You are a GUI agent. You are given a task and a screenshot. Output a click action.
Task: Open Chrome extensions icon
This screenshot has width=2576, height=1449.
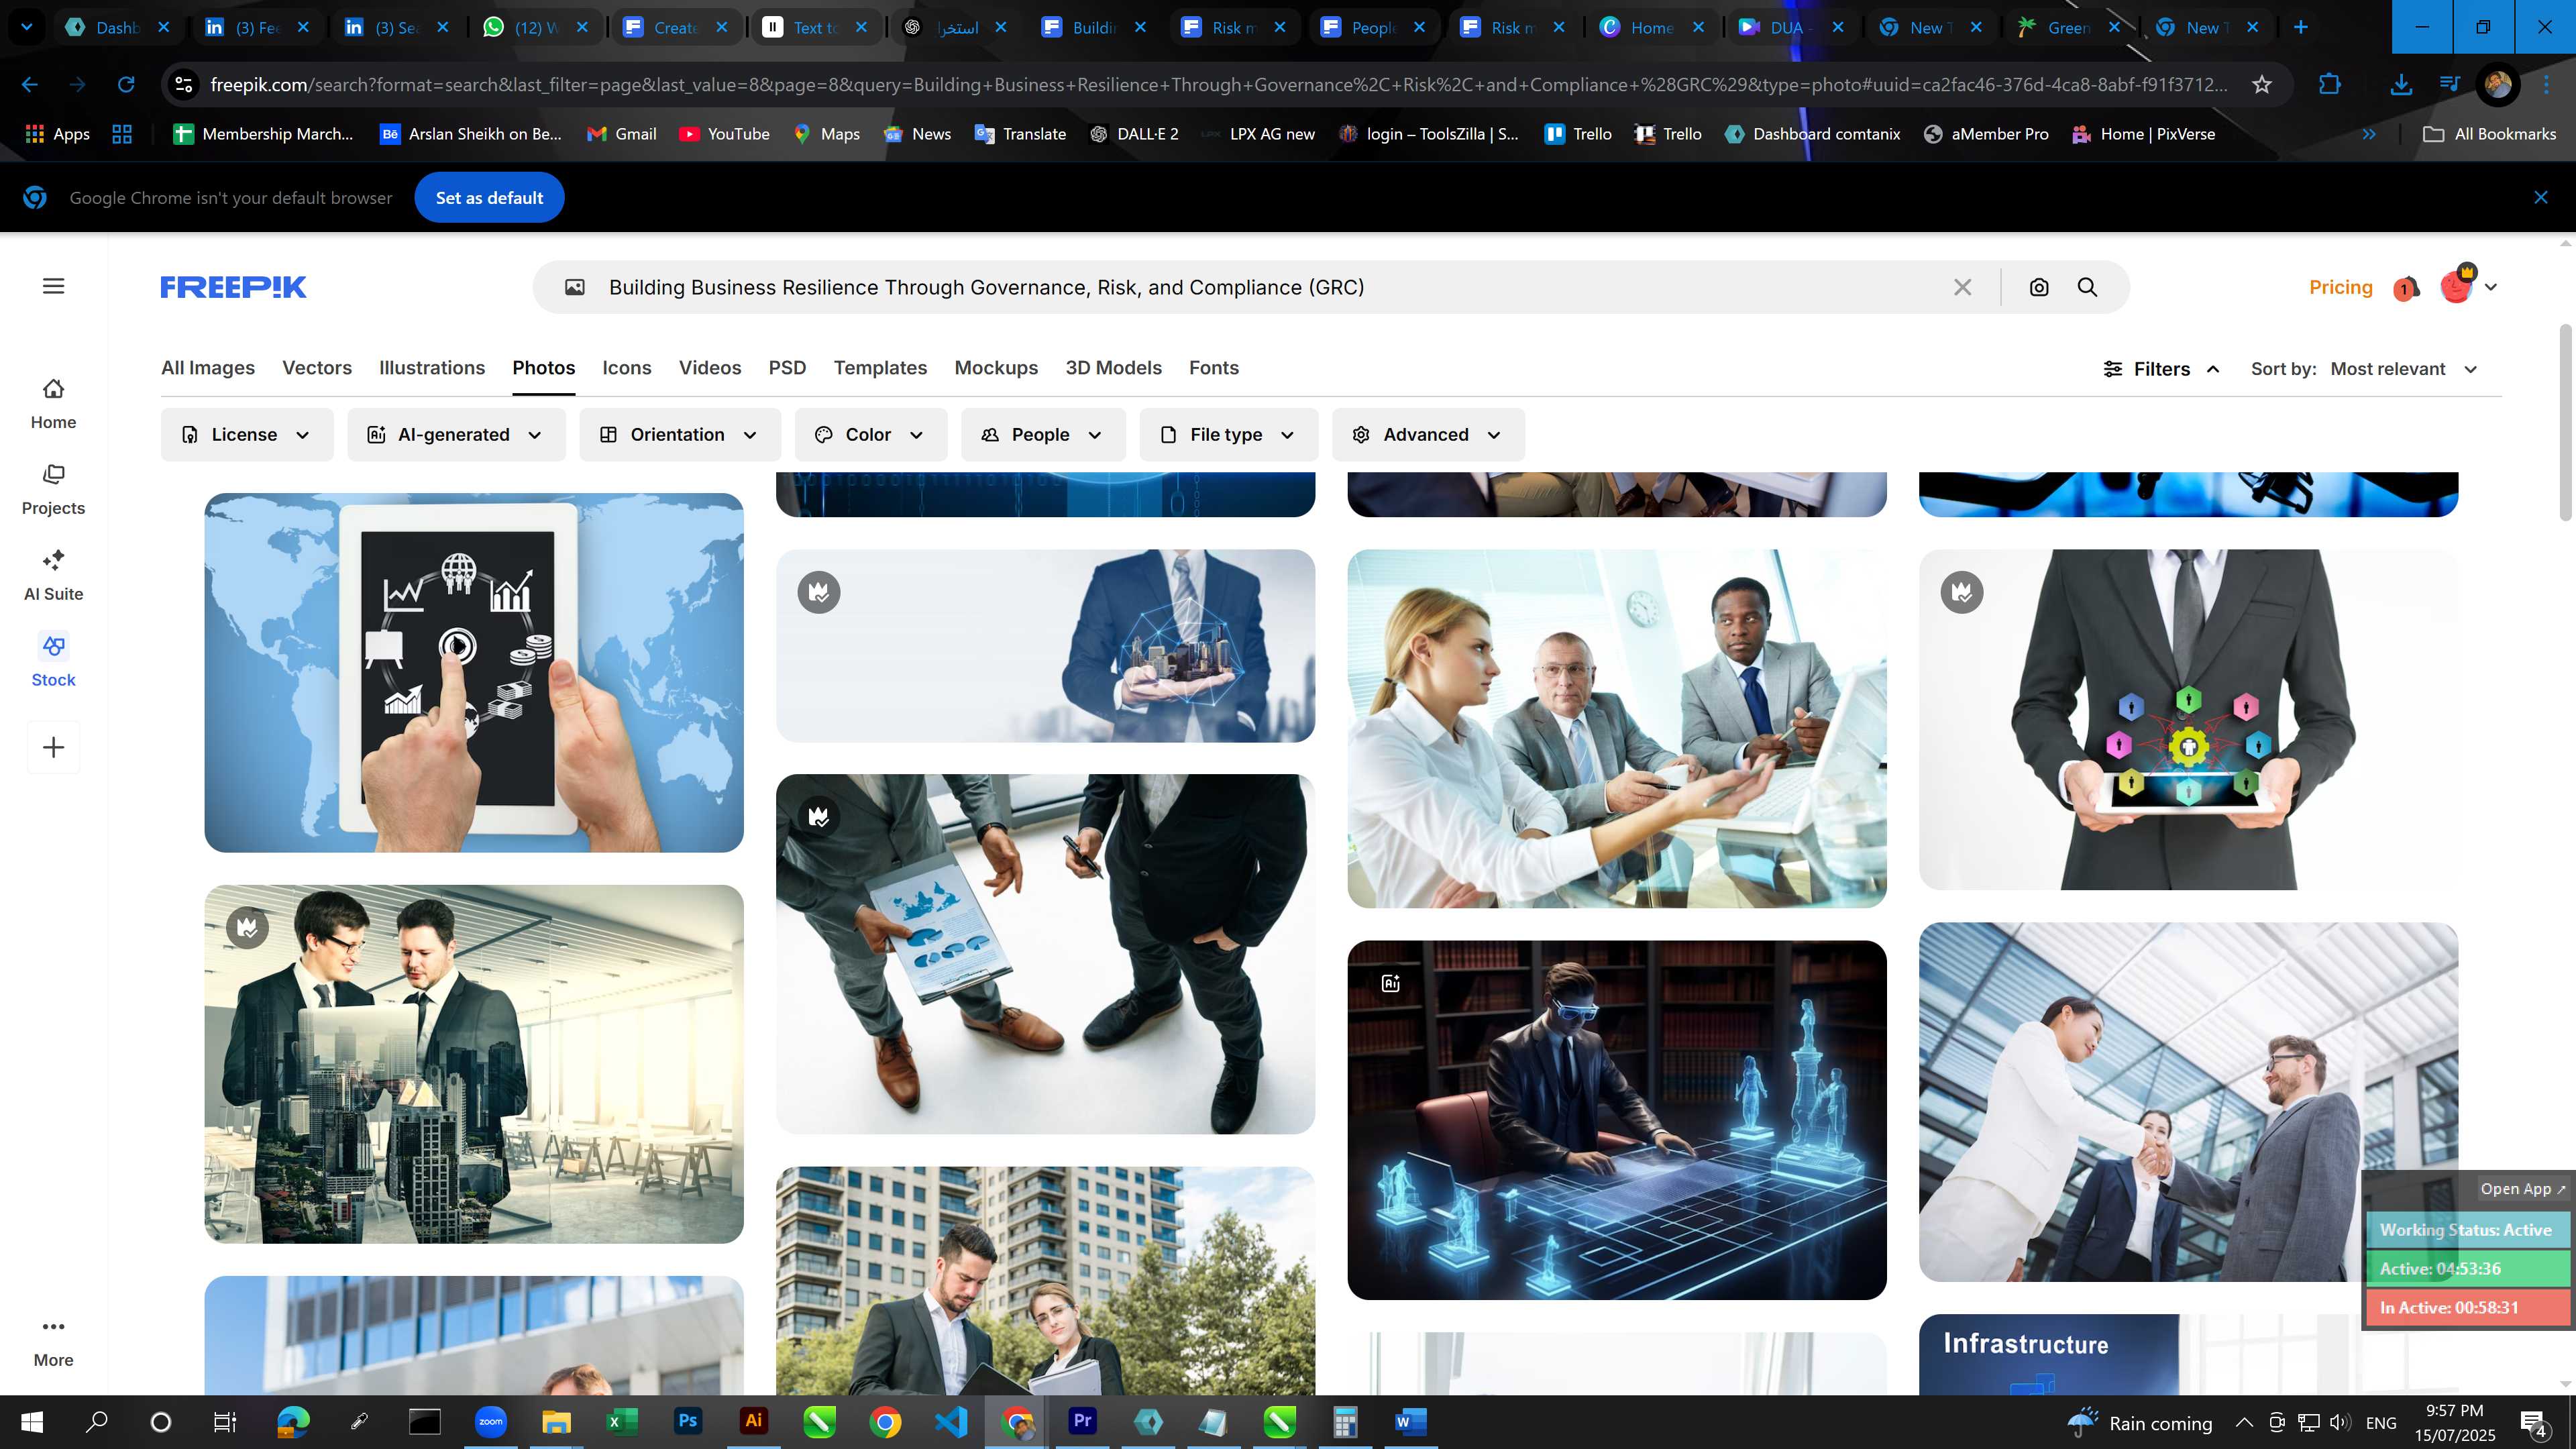pyautogui.click(x=2329, y=85)
